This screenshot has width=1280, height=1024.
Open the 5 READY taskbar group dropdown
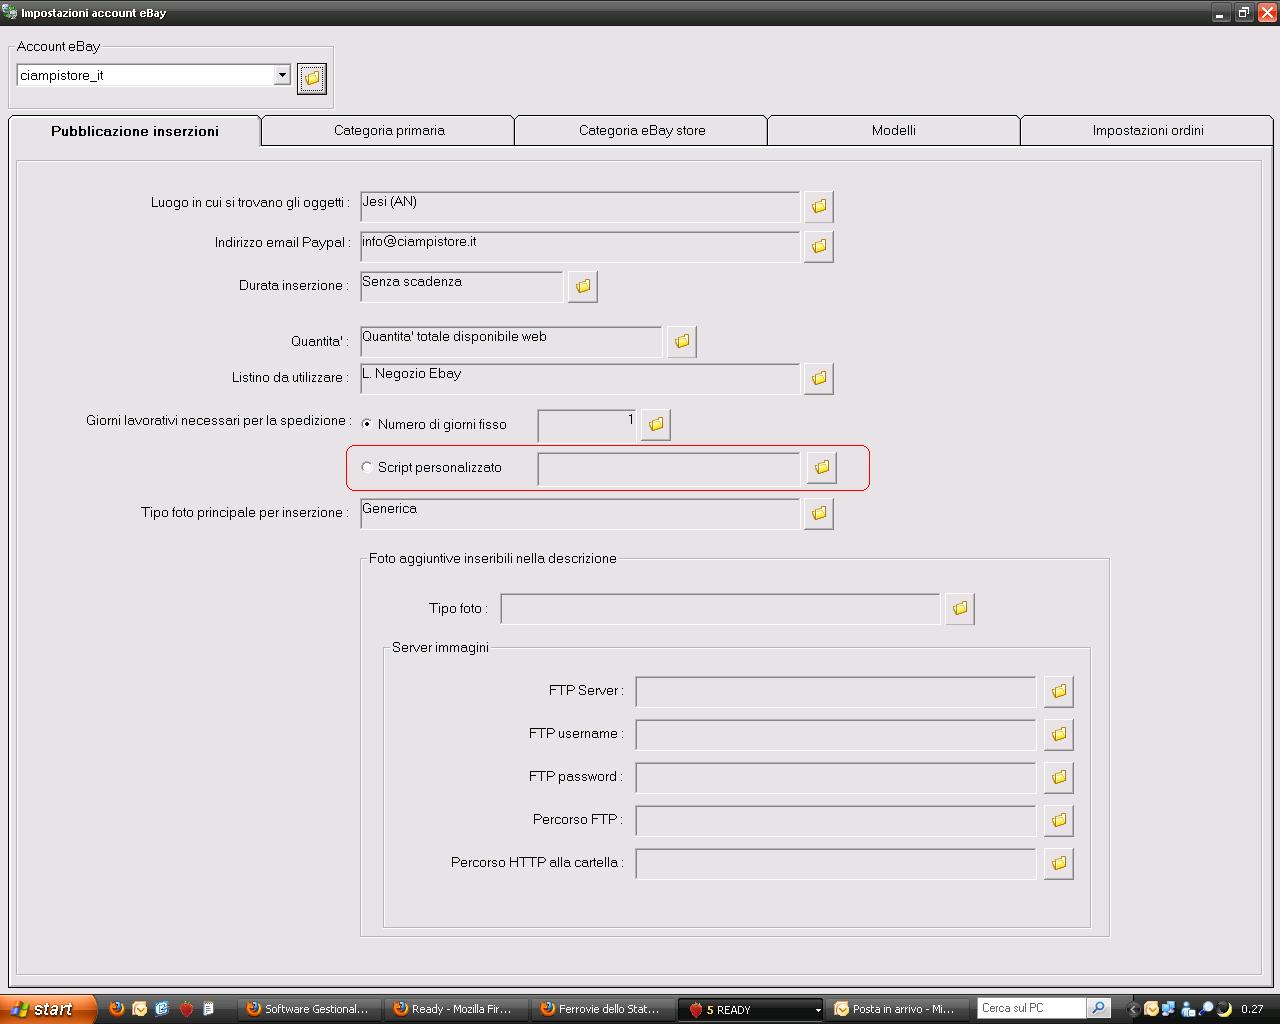(x=817, y=1010)
